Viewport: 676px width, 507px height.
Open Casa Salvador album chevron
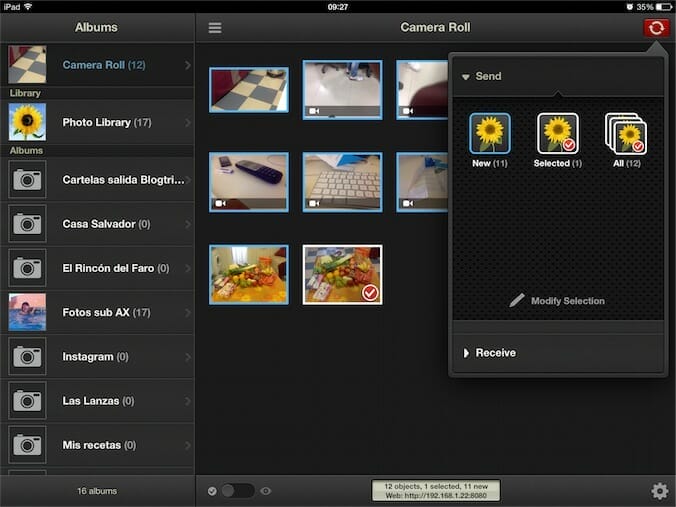187,224
